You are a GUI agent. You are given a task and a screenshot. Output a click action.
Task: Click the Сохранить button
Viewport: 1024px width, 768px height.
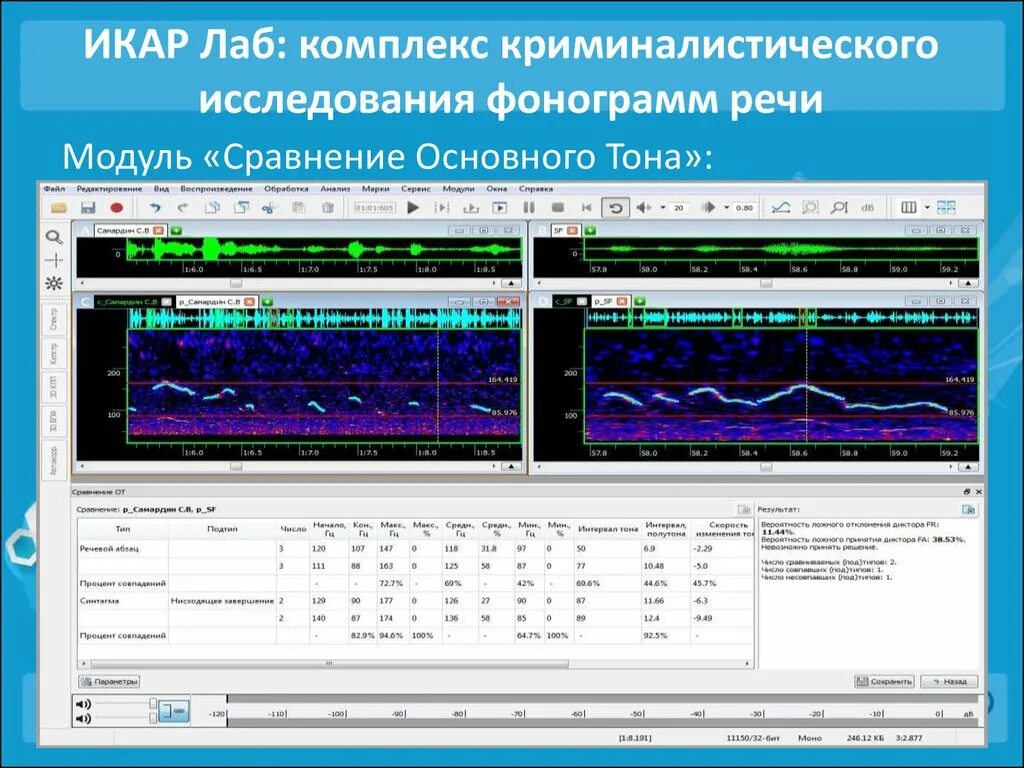[x=884, y=681]
